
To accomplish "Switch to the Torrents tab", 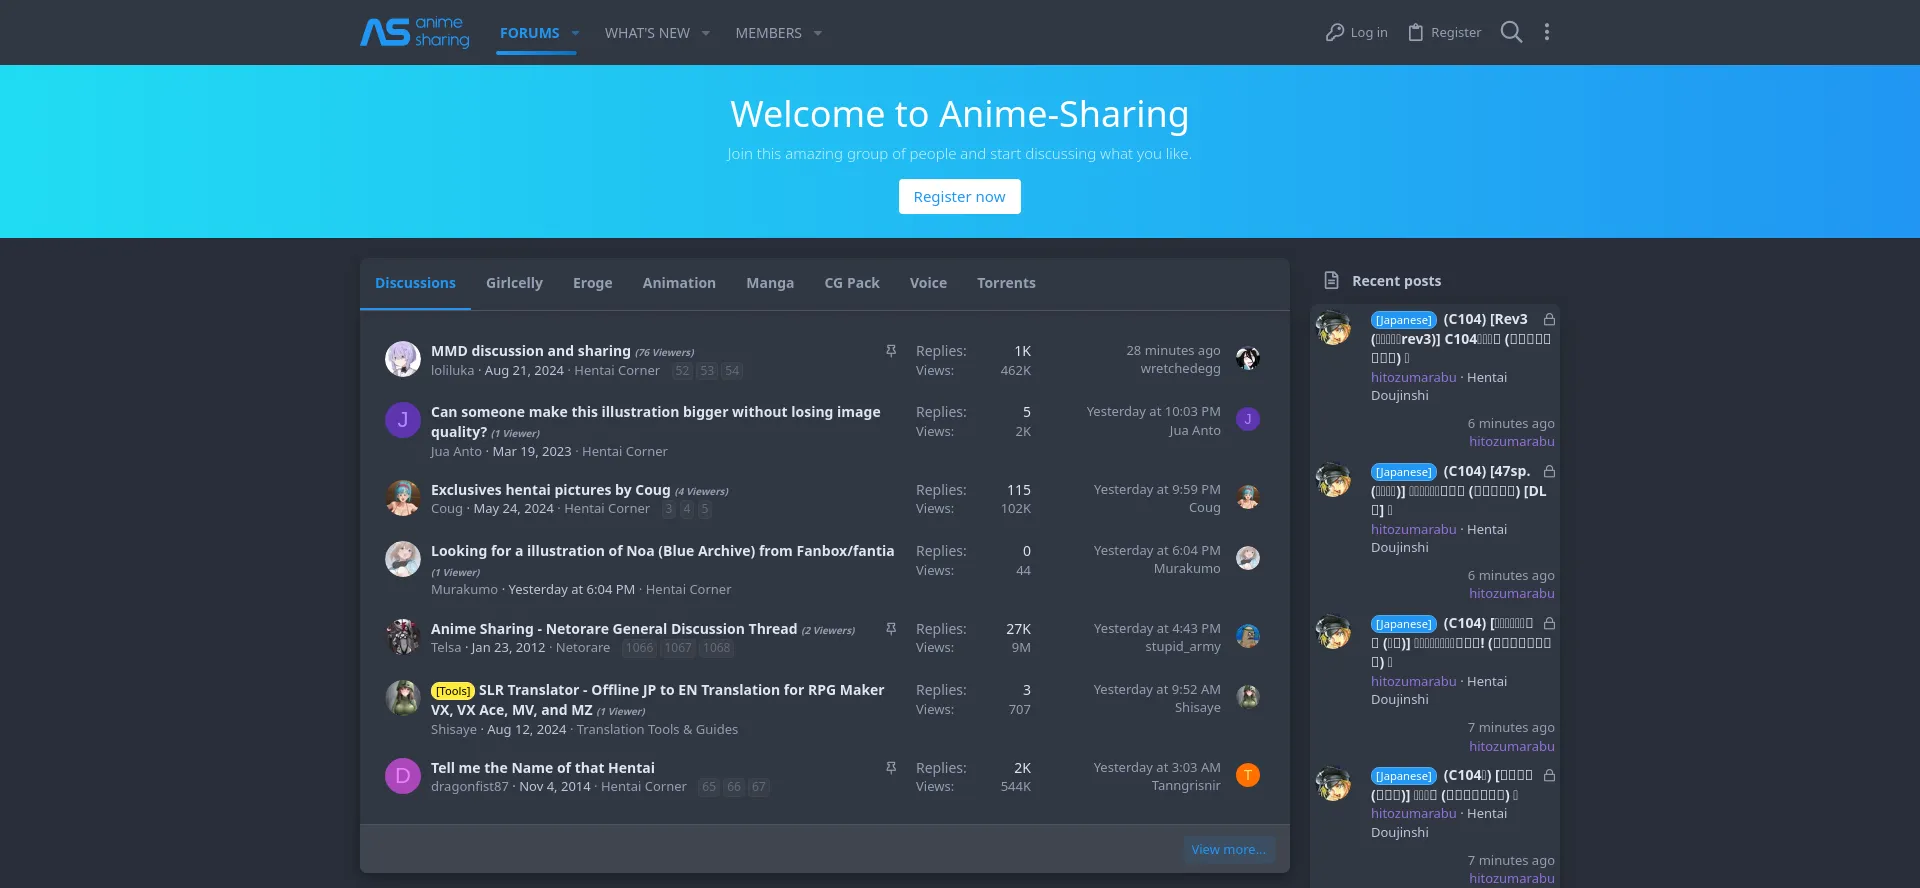I will 1006,283.
